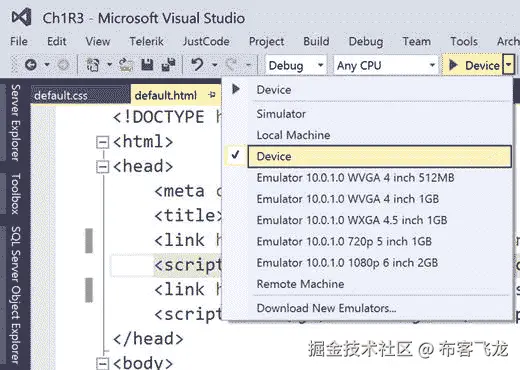Open the View menu
This screenshot has width=520, height=370.
pos(98,41)
